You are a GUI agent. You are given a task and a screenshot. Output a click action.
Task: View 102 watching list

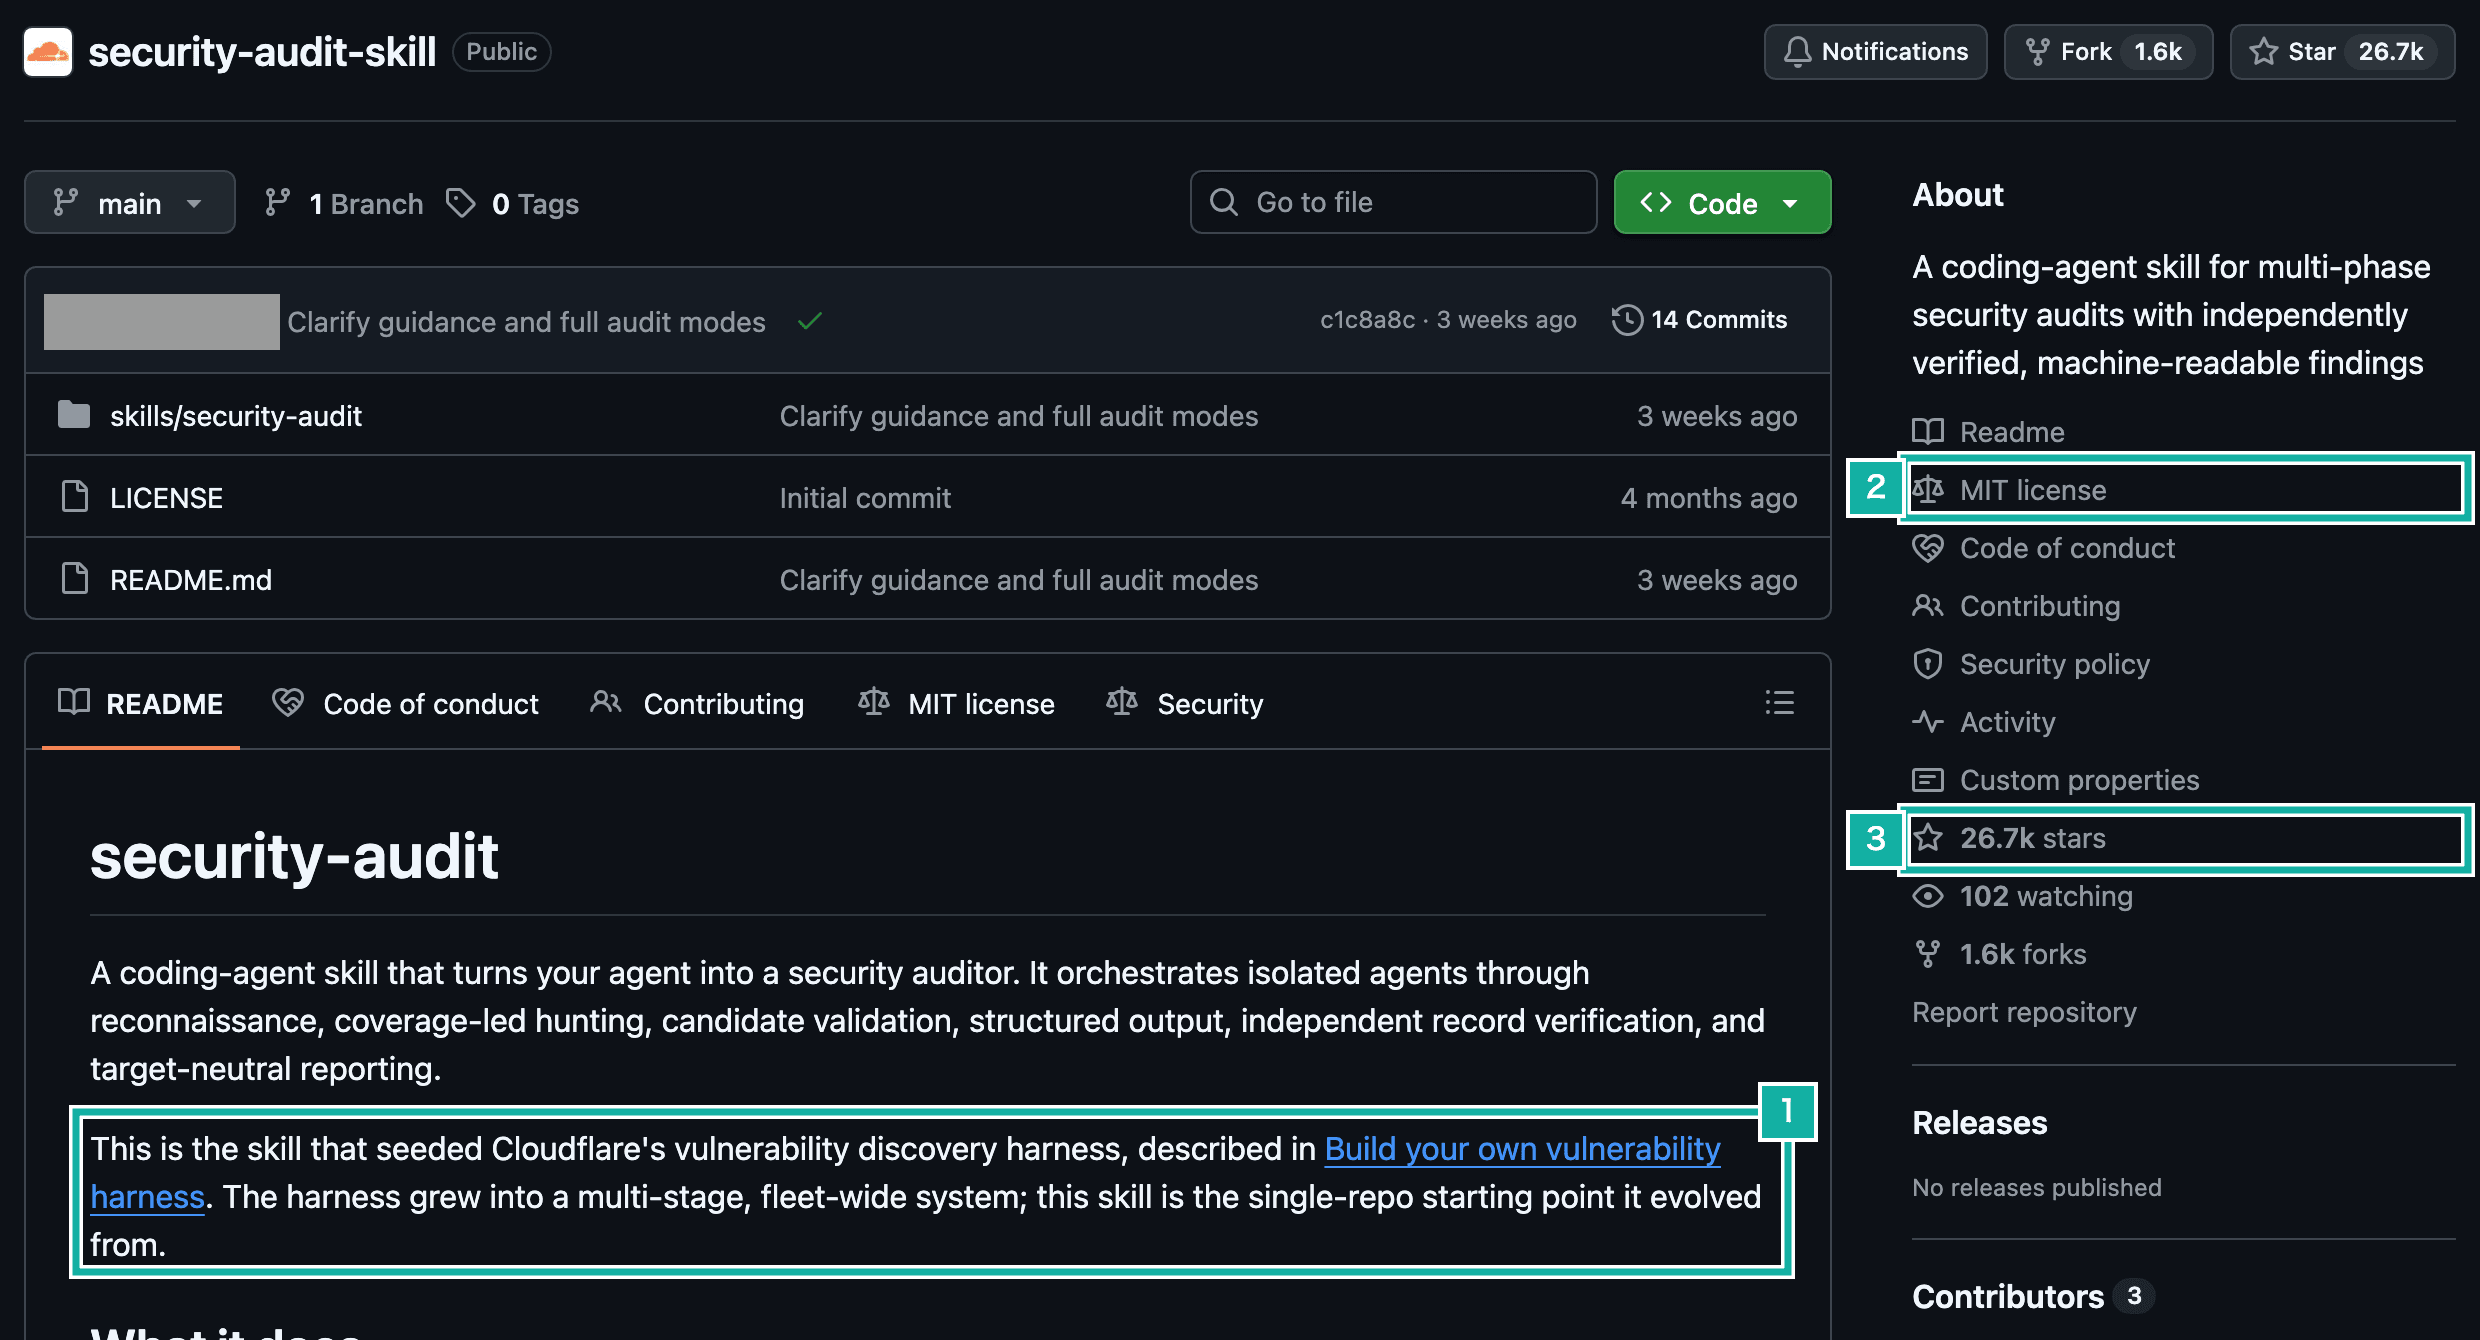(x=2022, y=896)
